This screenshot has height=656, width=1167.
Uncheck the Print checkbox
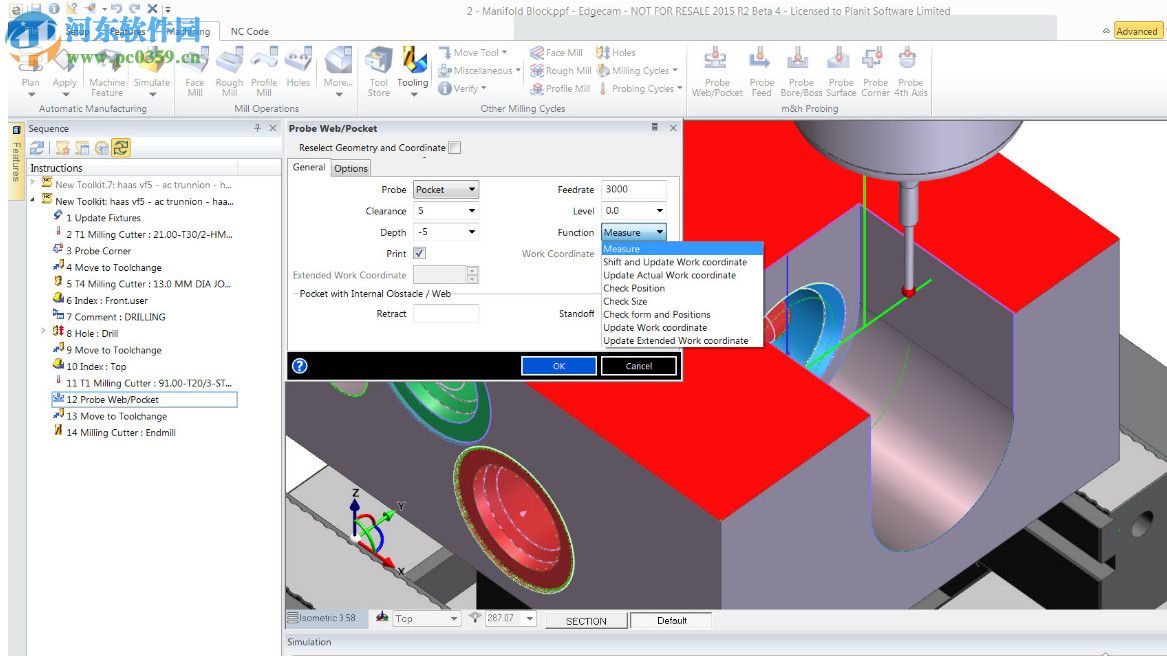pyautogui.click(x=419, y=253)
